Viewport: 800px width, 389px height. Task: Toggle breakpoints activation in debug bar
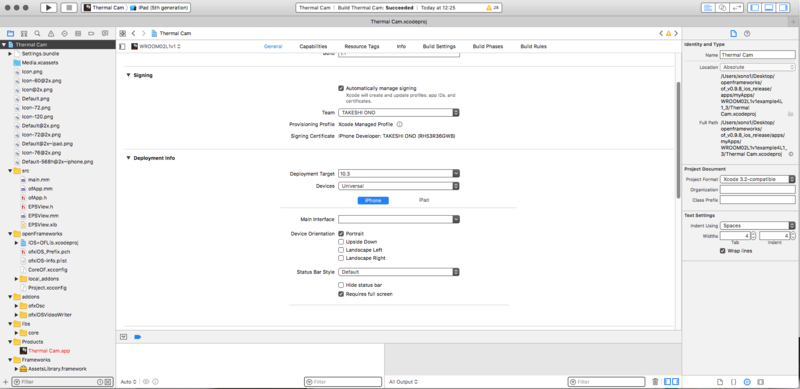pyautogui.click(x=137, y=337)
